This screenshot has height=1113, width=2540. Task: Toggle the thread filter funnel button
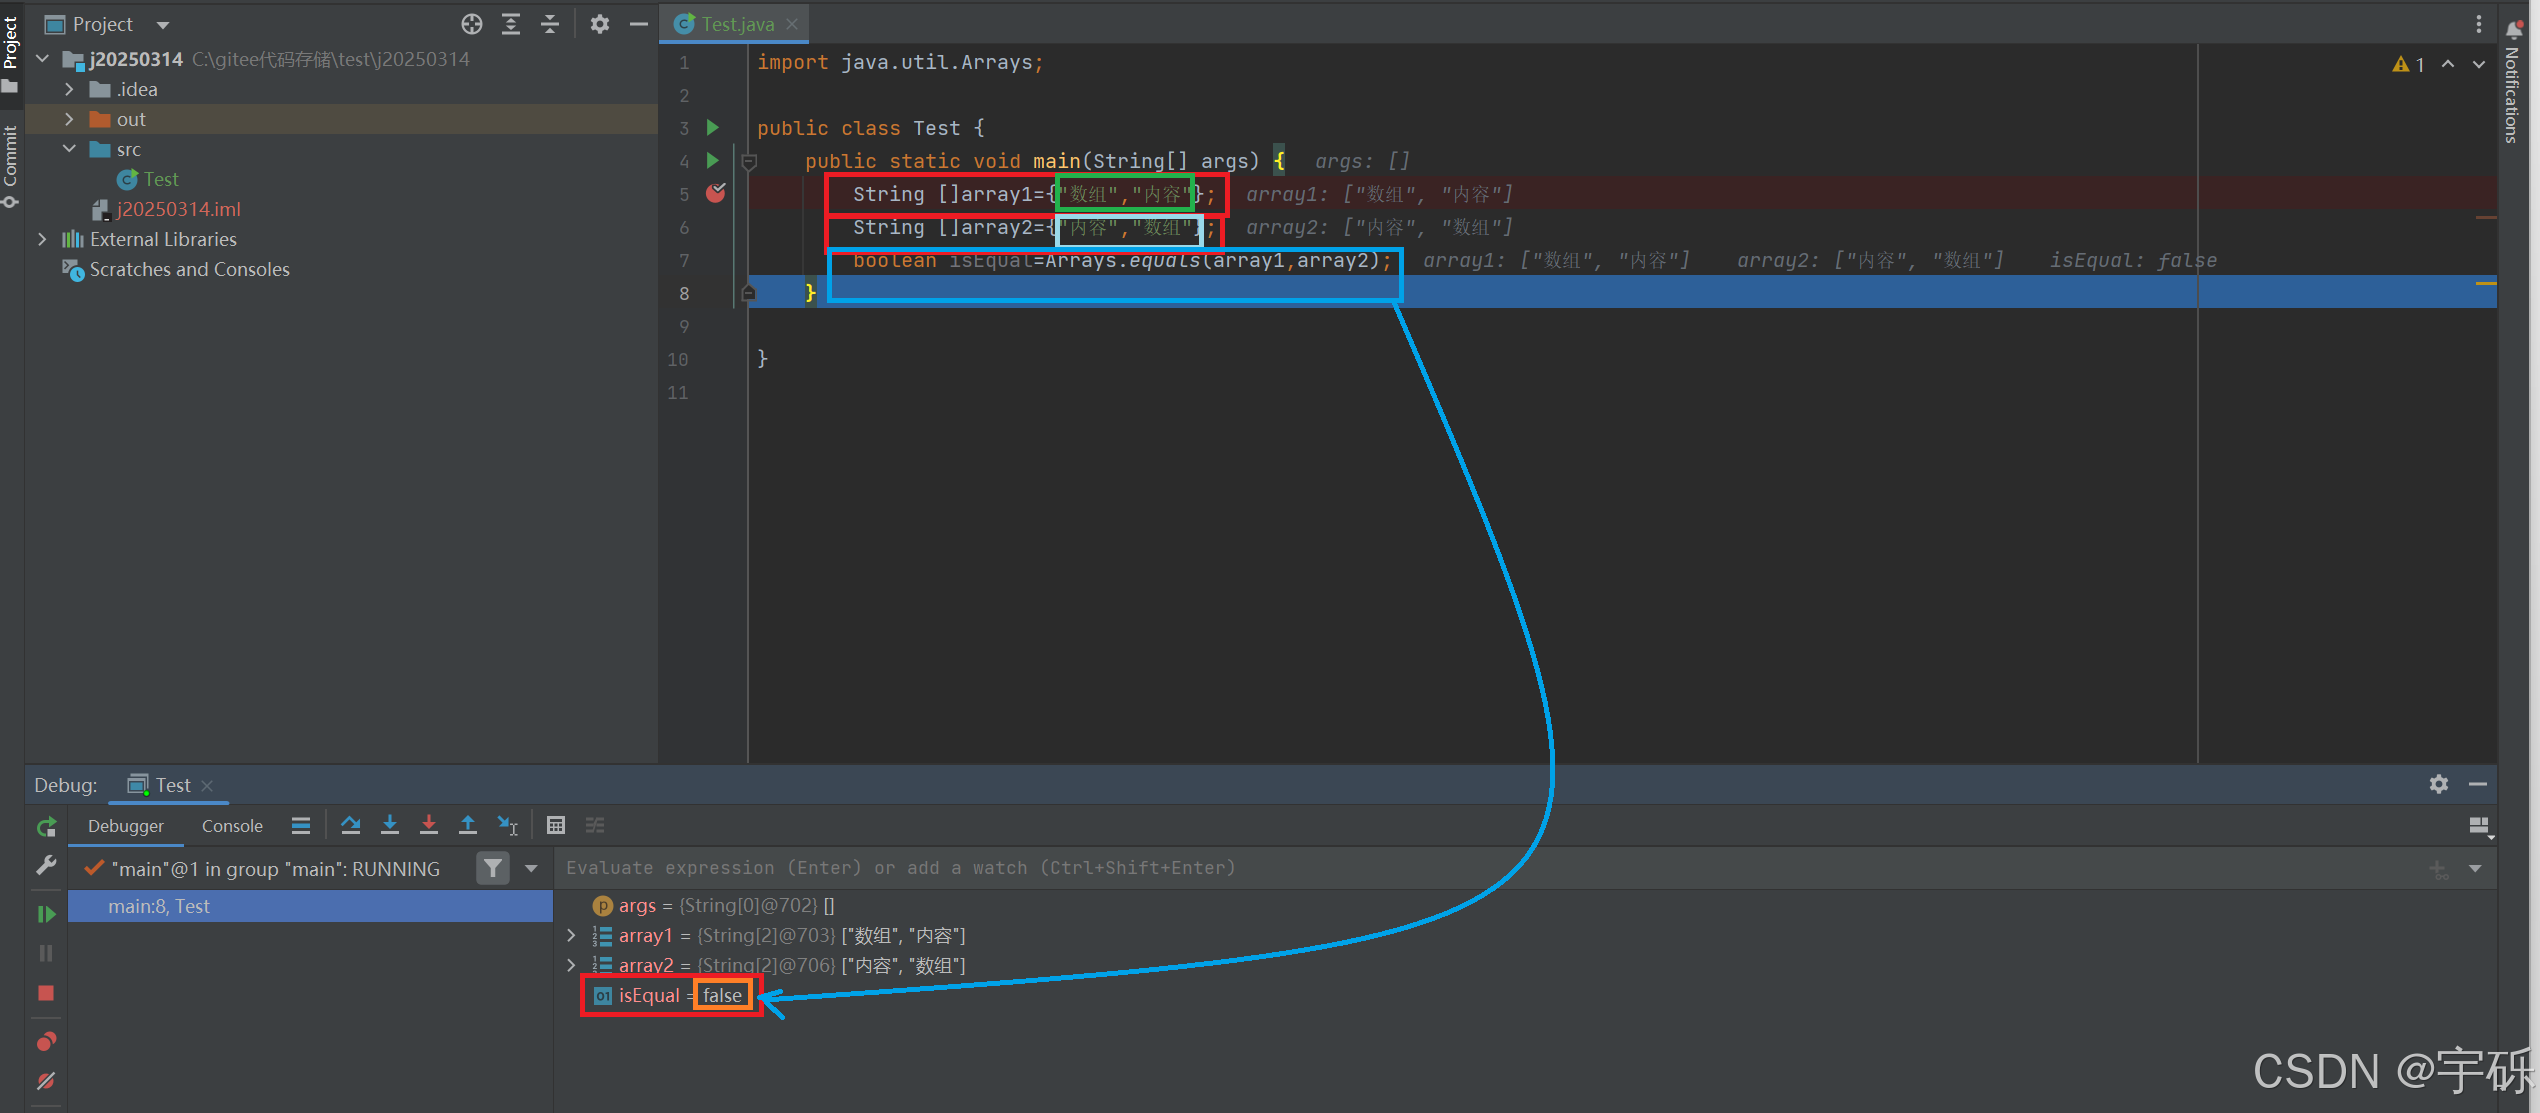(493, 868)
